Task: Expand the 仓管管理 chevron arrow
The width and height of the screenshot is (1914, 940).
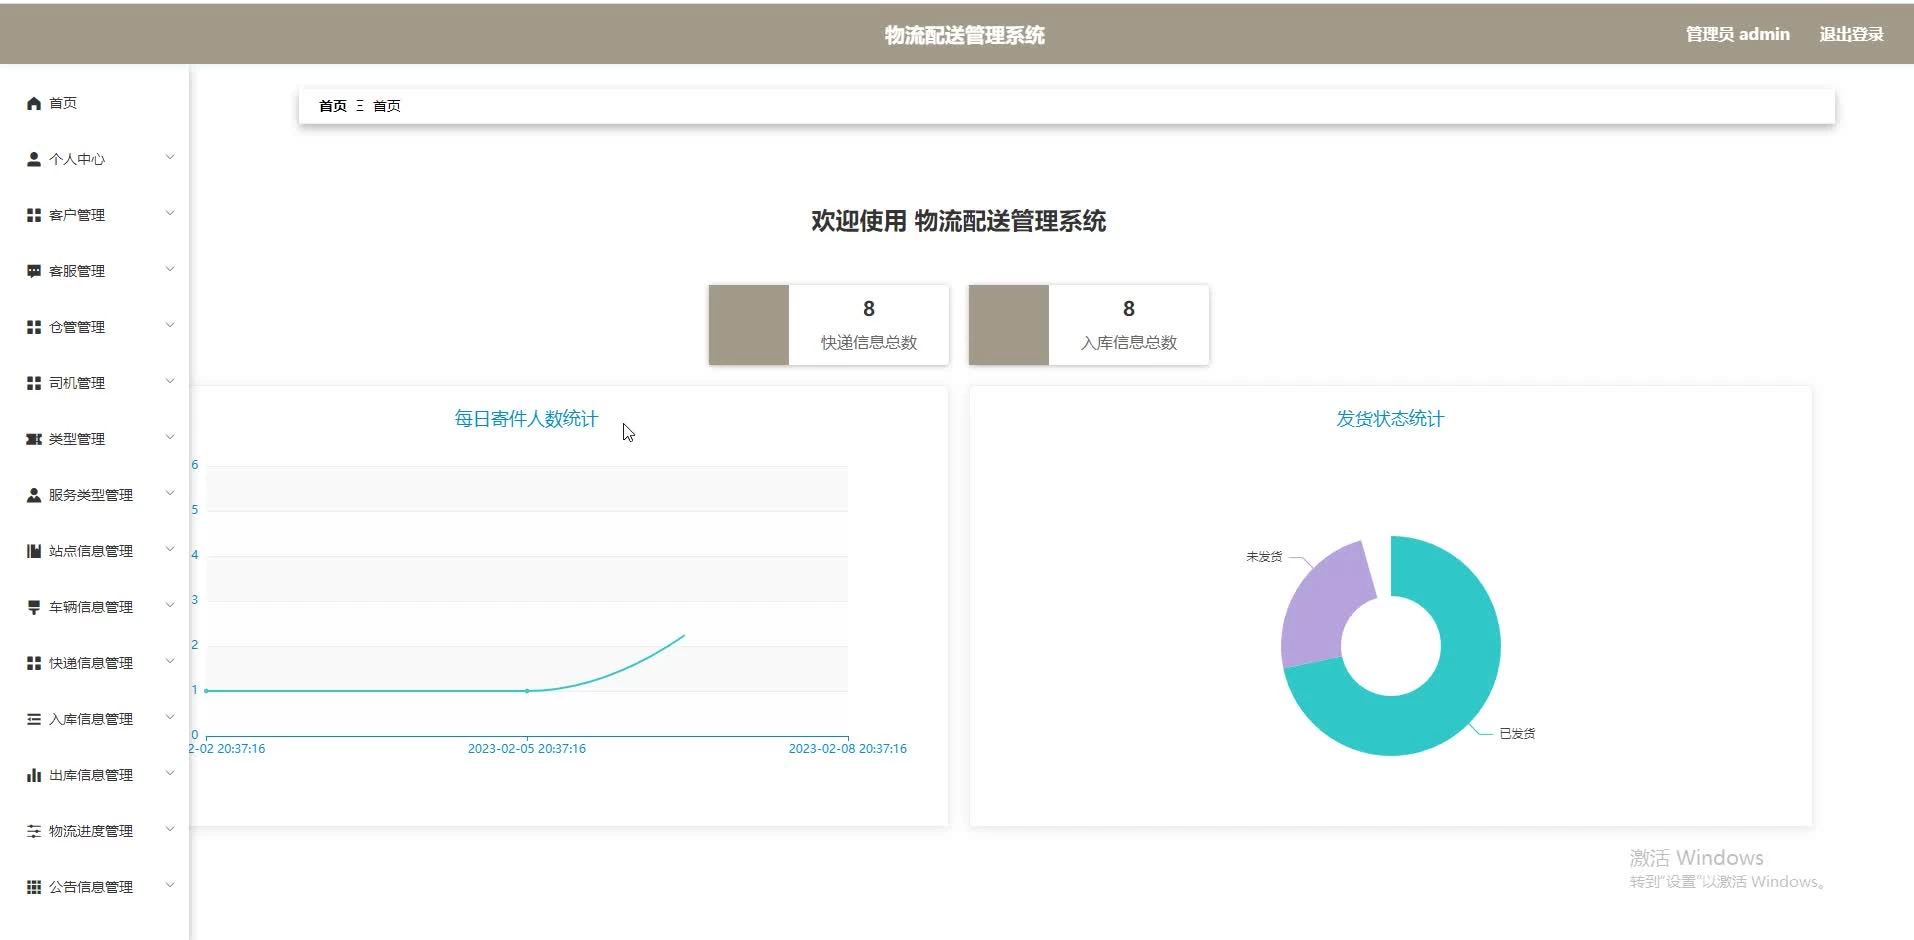Action: tap(170, 325)
